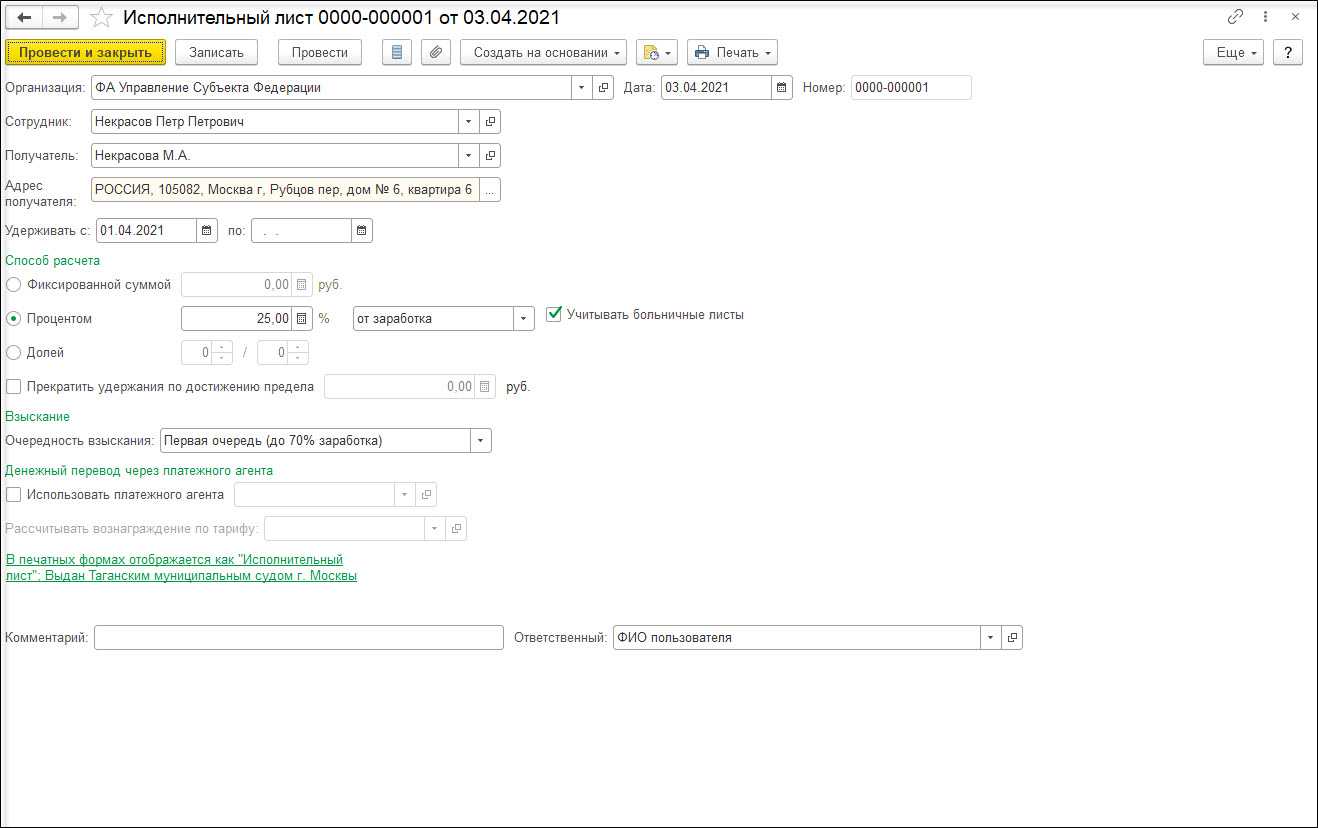Screen dimensions: 1318x828
Task: Open the тариф record card icon
Action: tap(456, 528)
